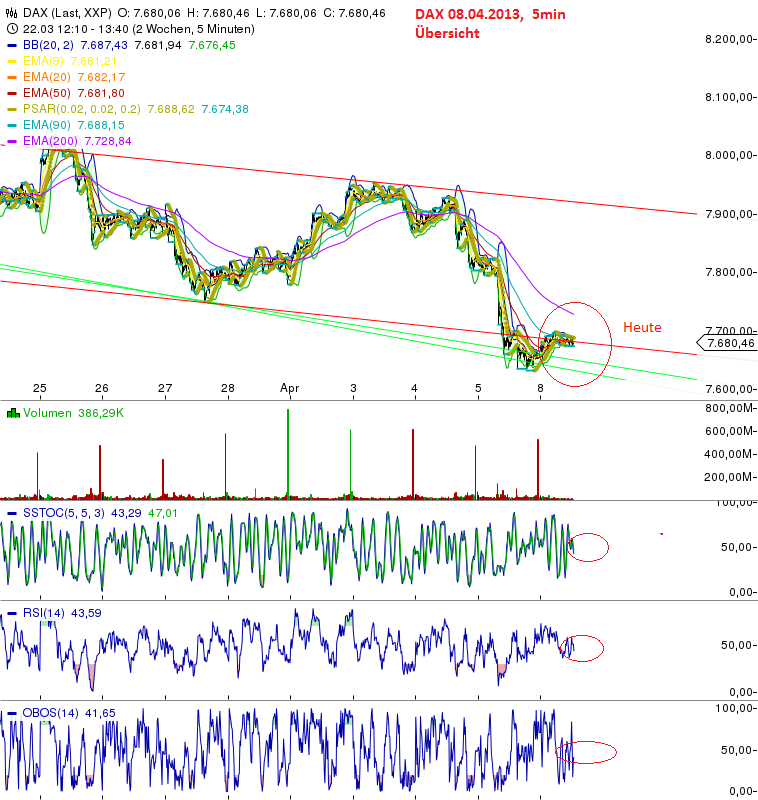The height and width of the screenshot is (800, 758).
Task: Click PSAR teal value 7.674,38
Action: click(x=225, y=109)
